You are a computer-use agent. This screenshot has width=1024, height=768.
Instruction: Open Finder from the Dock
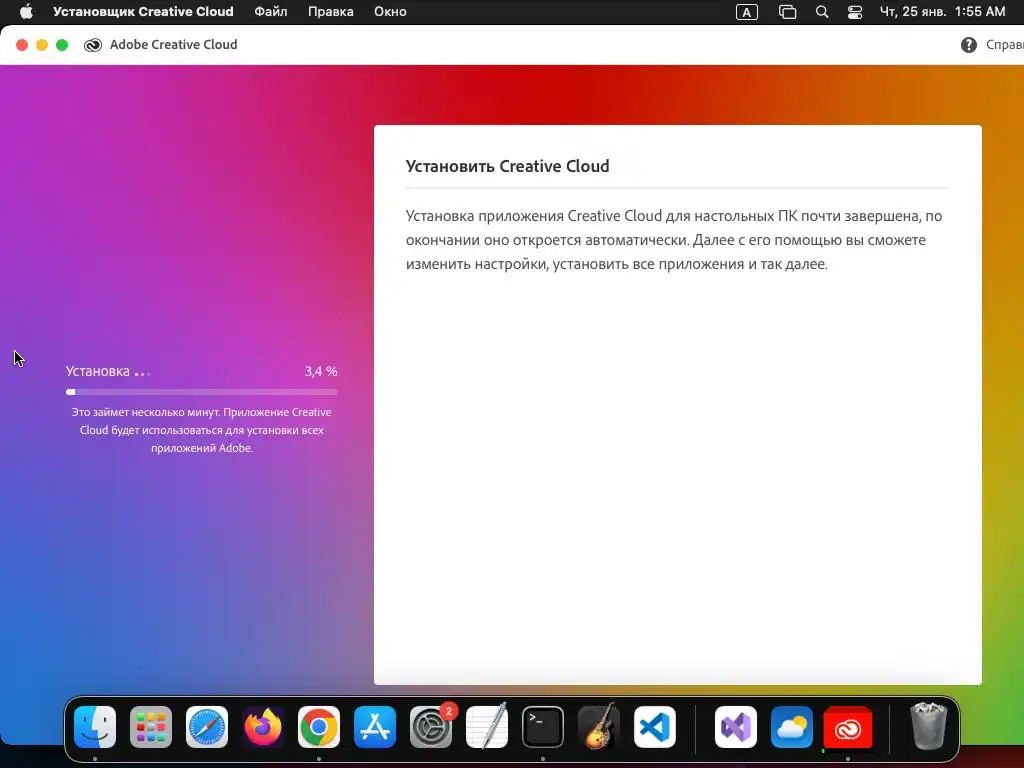95,727
